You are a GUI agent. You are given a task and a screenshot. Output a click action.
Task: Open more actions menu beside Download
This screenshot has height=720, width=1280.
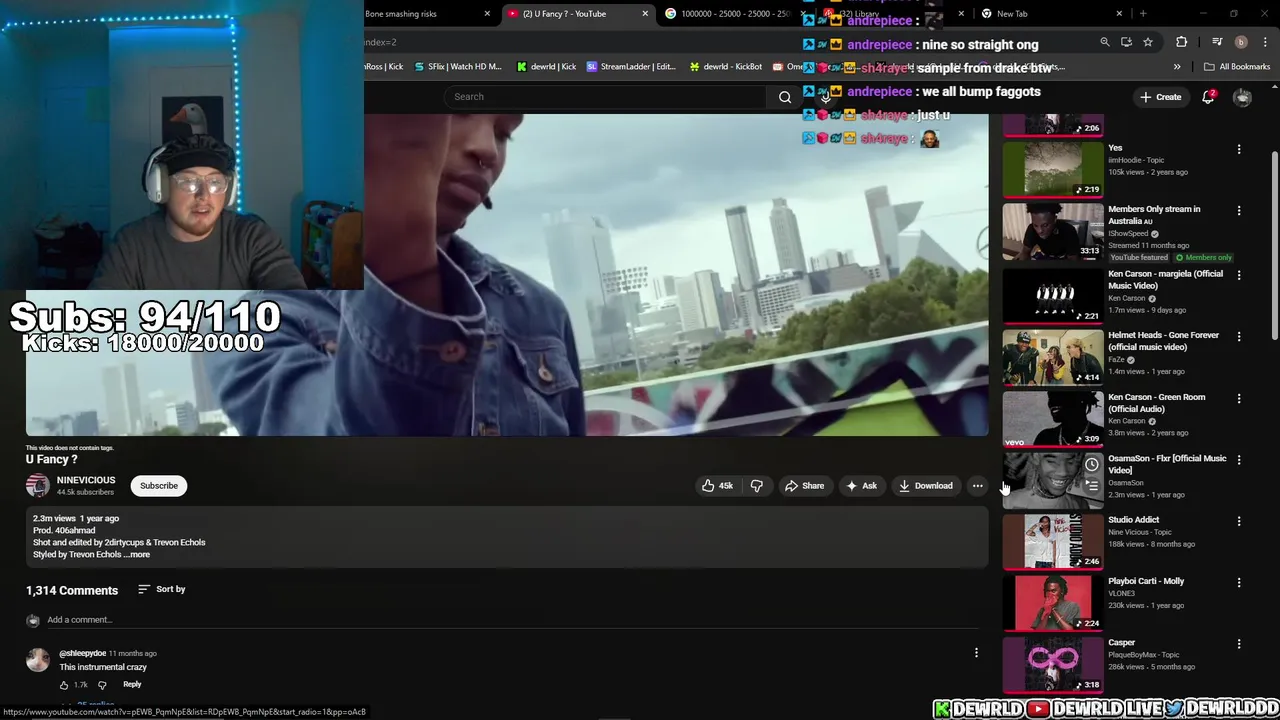pos(977,486)
